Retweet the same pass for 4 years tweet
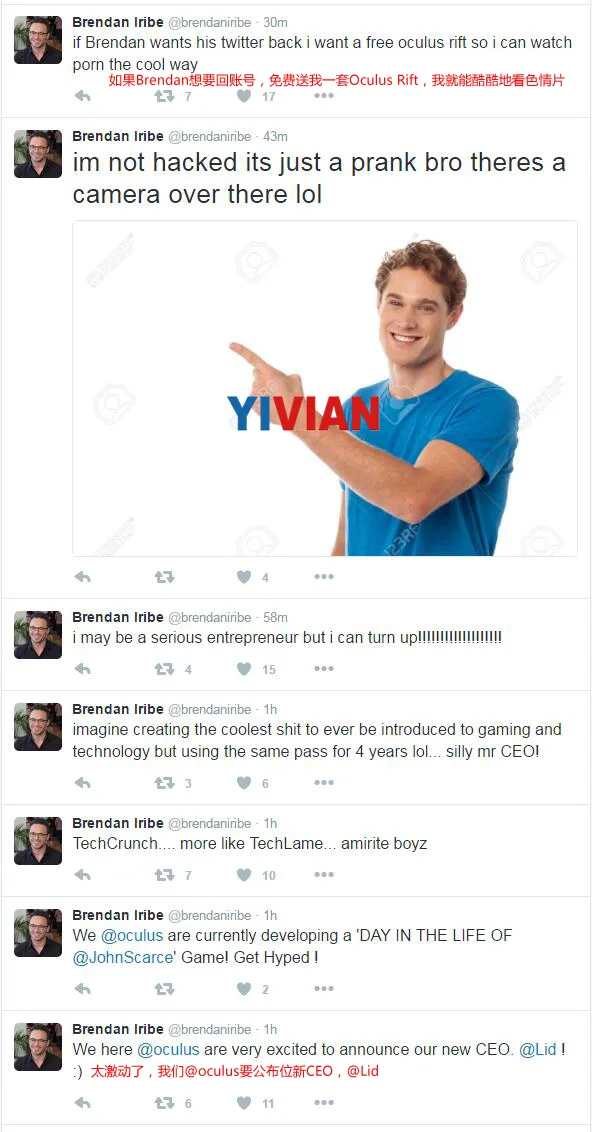This screenshot has width=592, height=1132. click(x=165, y=783)
